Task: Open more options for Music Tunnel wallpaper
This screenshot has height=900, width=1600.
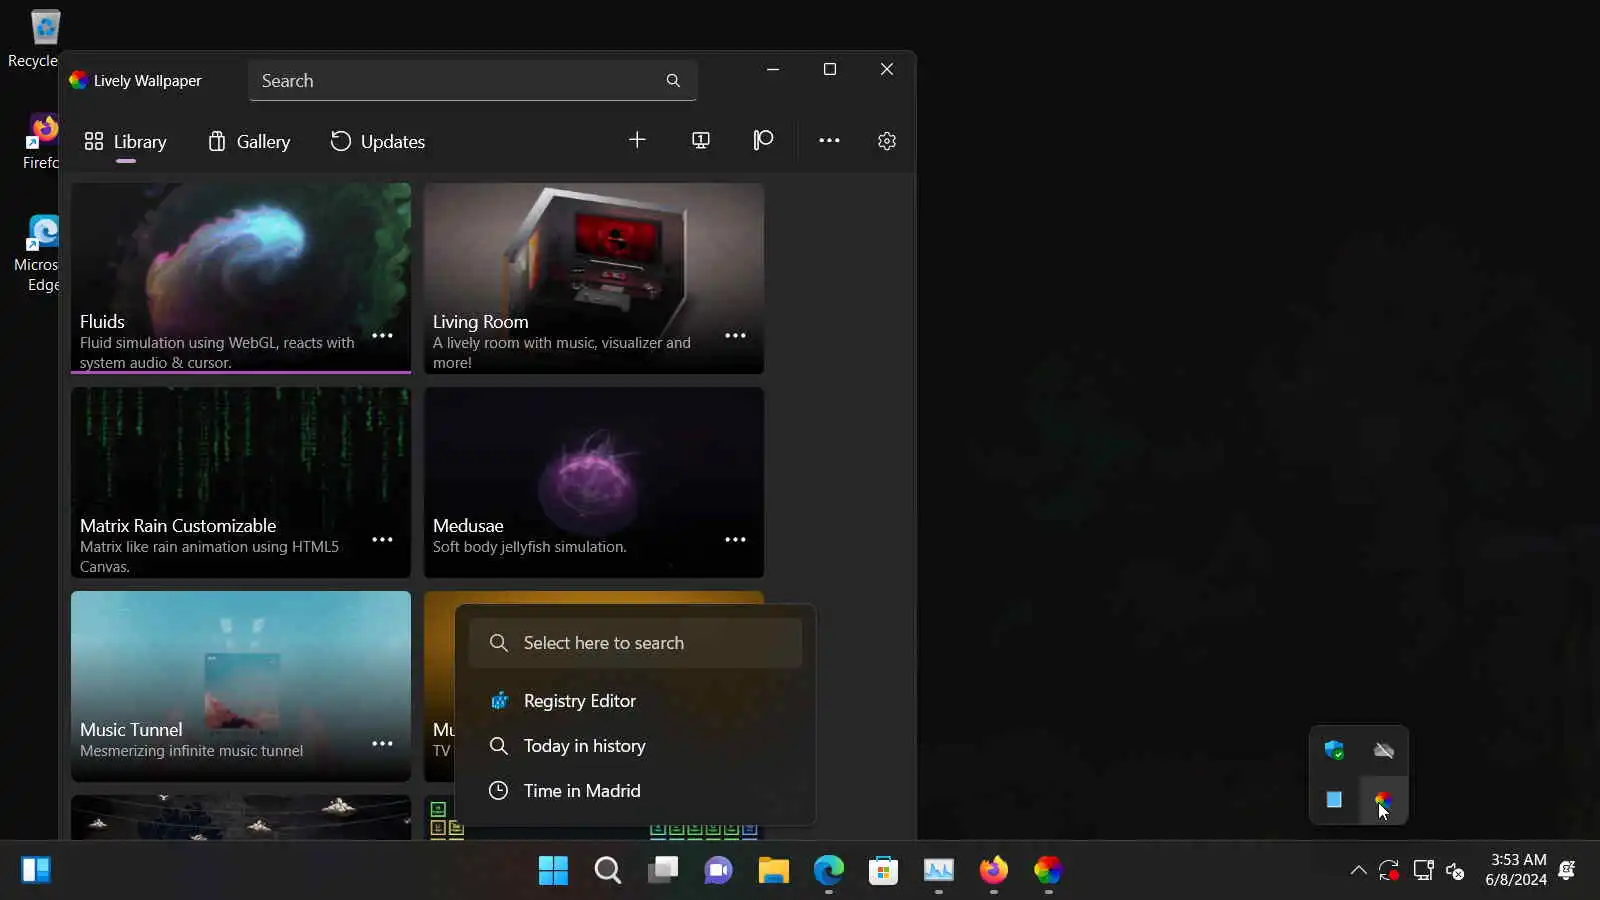Action: click(x=382, y=744)
